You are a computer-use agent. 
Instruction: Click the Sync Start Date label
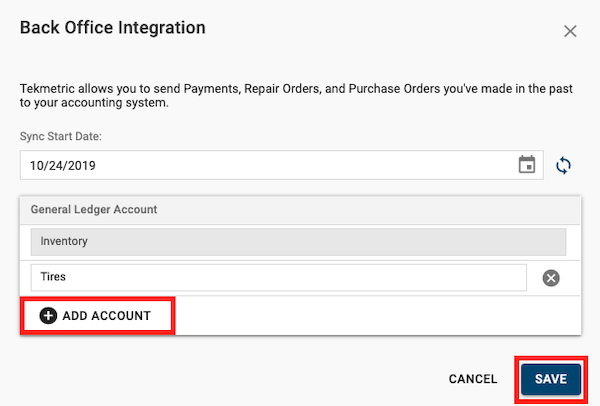[61, 136]
